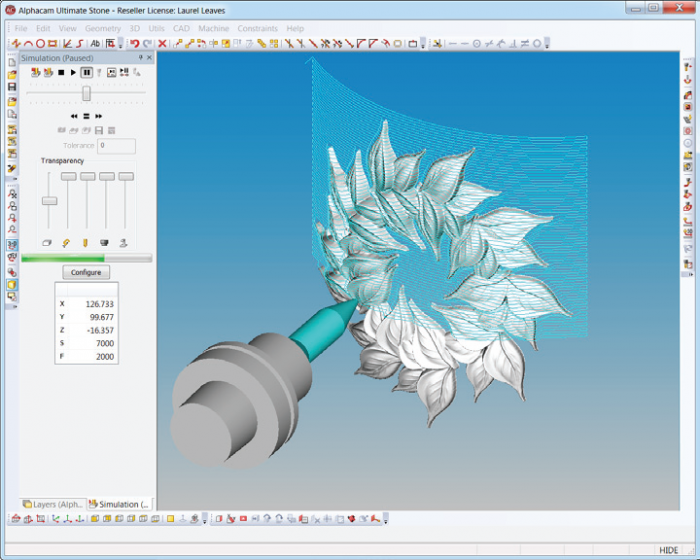
Task: Click the yellow cube icon in left sidebar
Action: click(12, 285)
